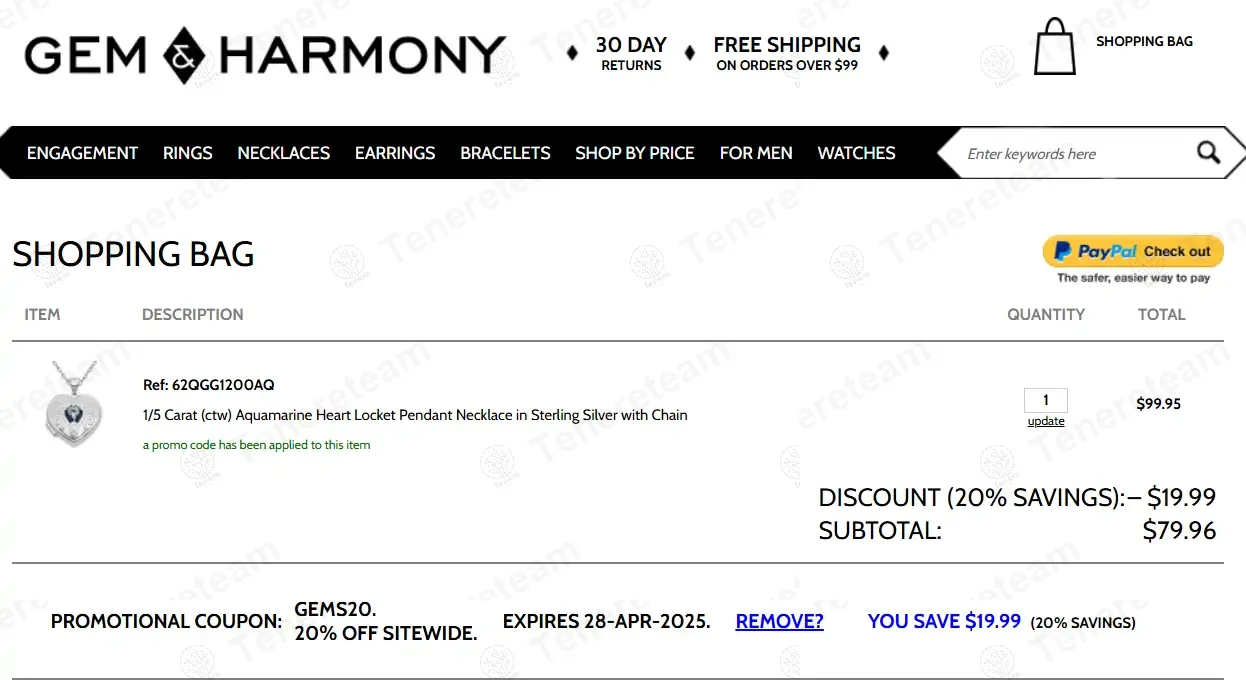This screenshot has width=1246, height=680.
Task: Click the shopping bag icon
Action: (1054, 47)
